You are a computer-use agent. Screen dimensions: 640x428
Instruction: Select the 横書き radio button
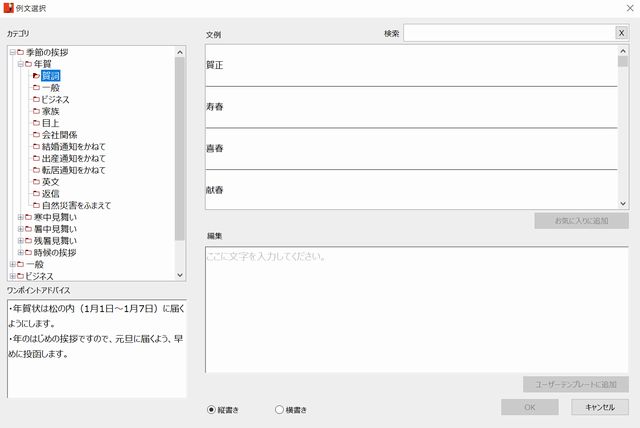[x=279, y=409]
